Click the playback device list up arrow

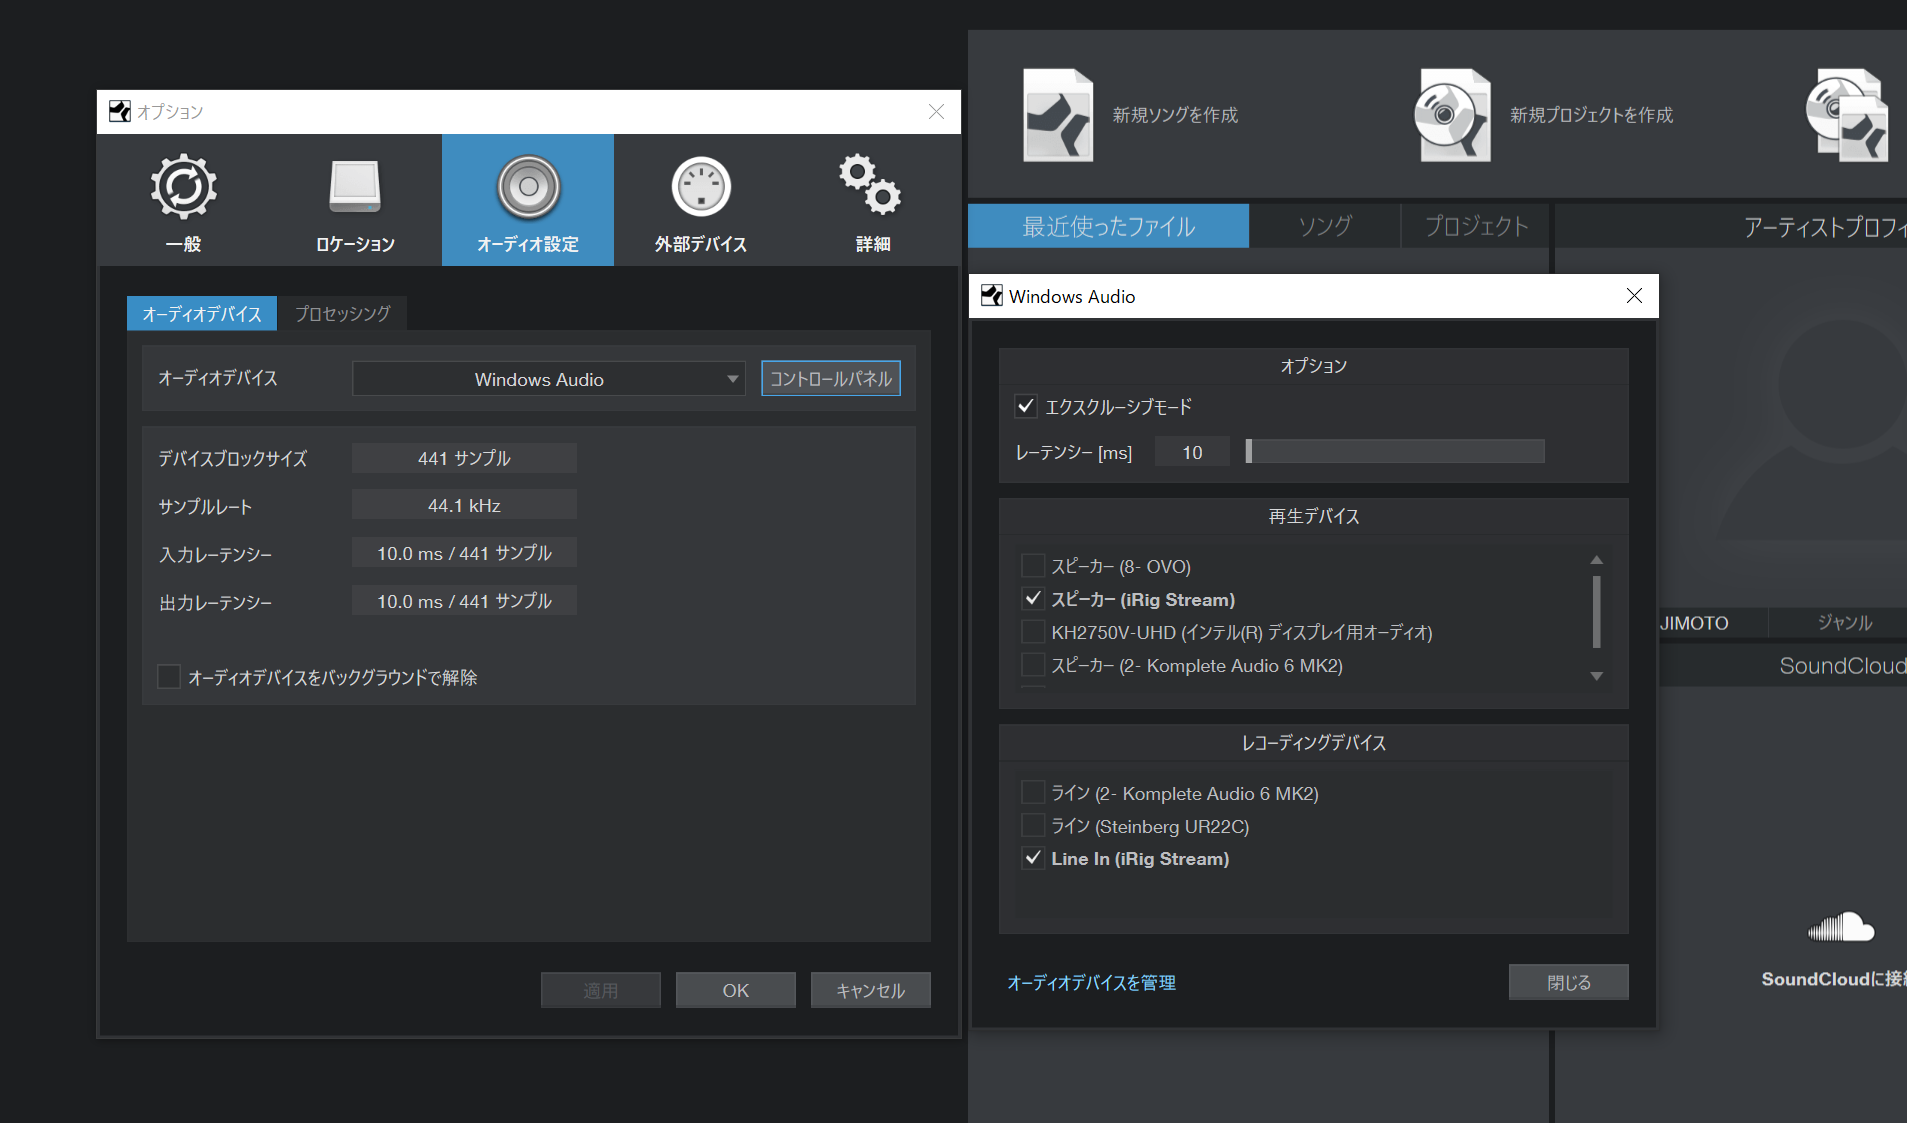point(1596,560)
